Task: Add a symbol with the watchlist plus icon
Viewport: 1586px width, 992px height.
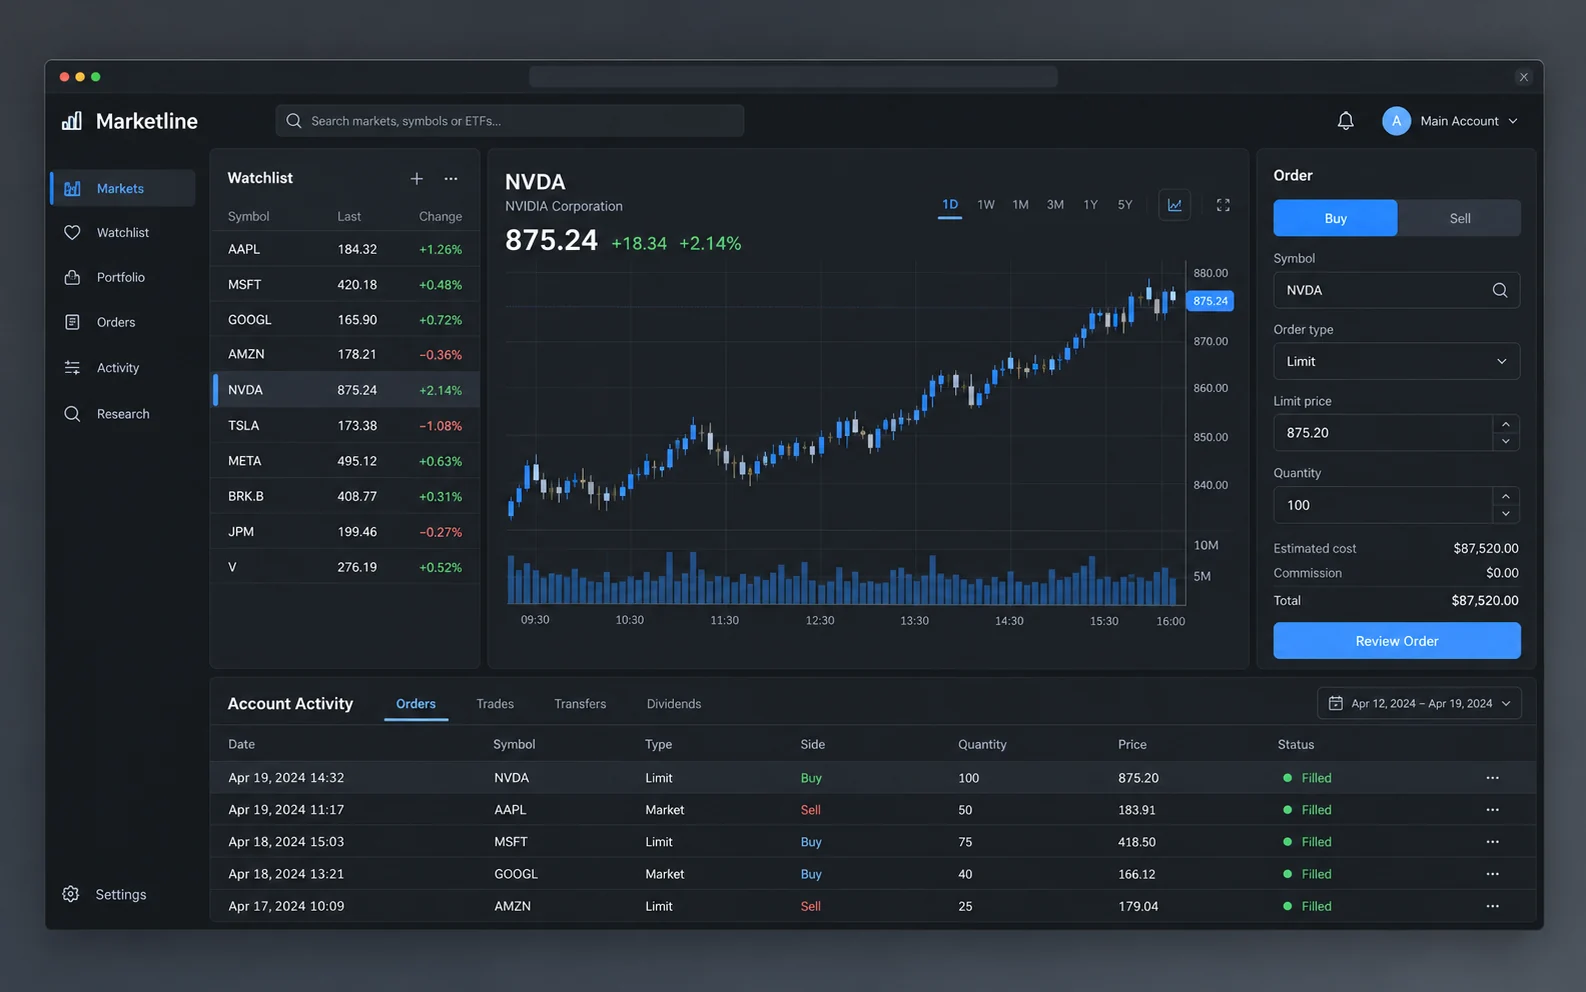Action: [x=417, y=178]
